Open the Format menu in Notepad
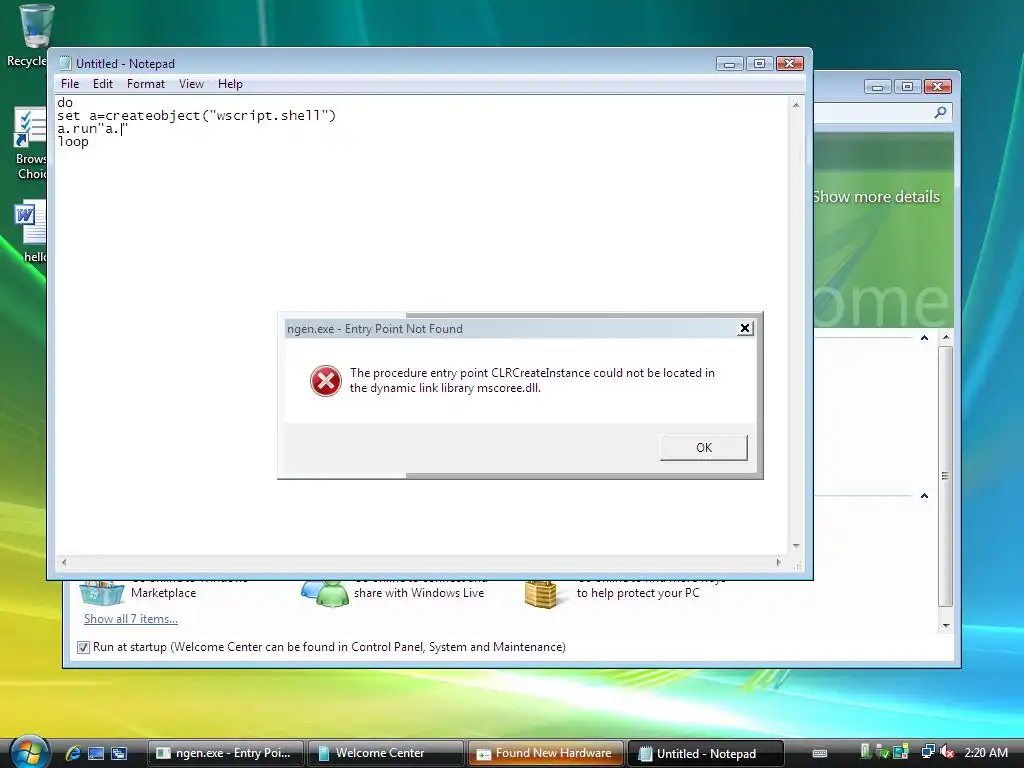 146,84
